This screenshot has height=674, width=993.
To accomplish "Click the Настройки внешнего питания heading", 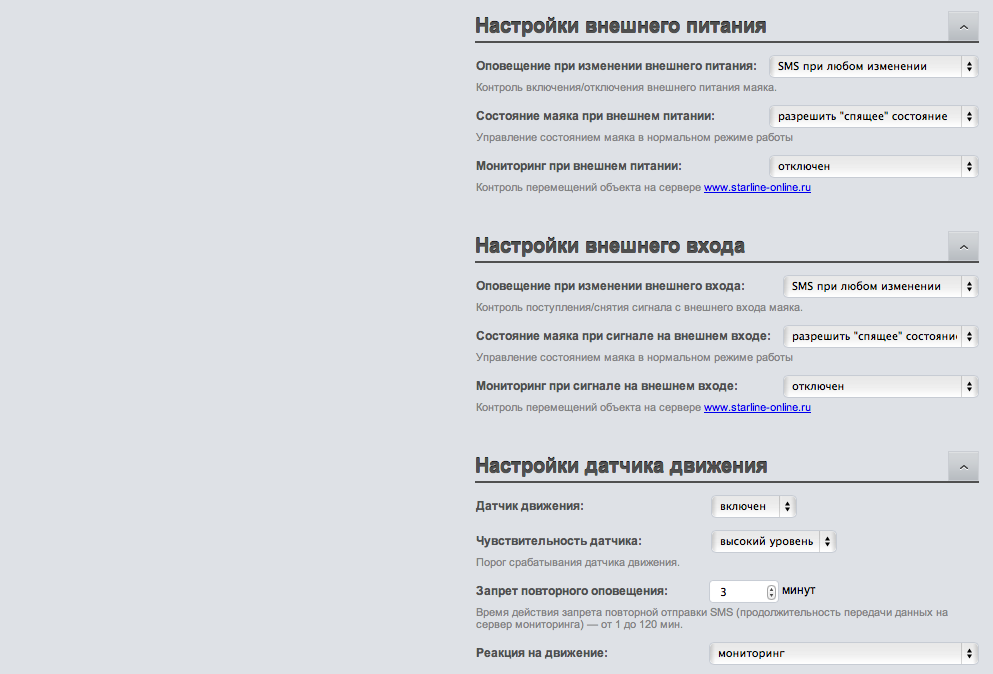I will (621, 26).
